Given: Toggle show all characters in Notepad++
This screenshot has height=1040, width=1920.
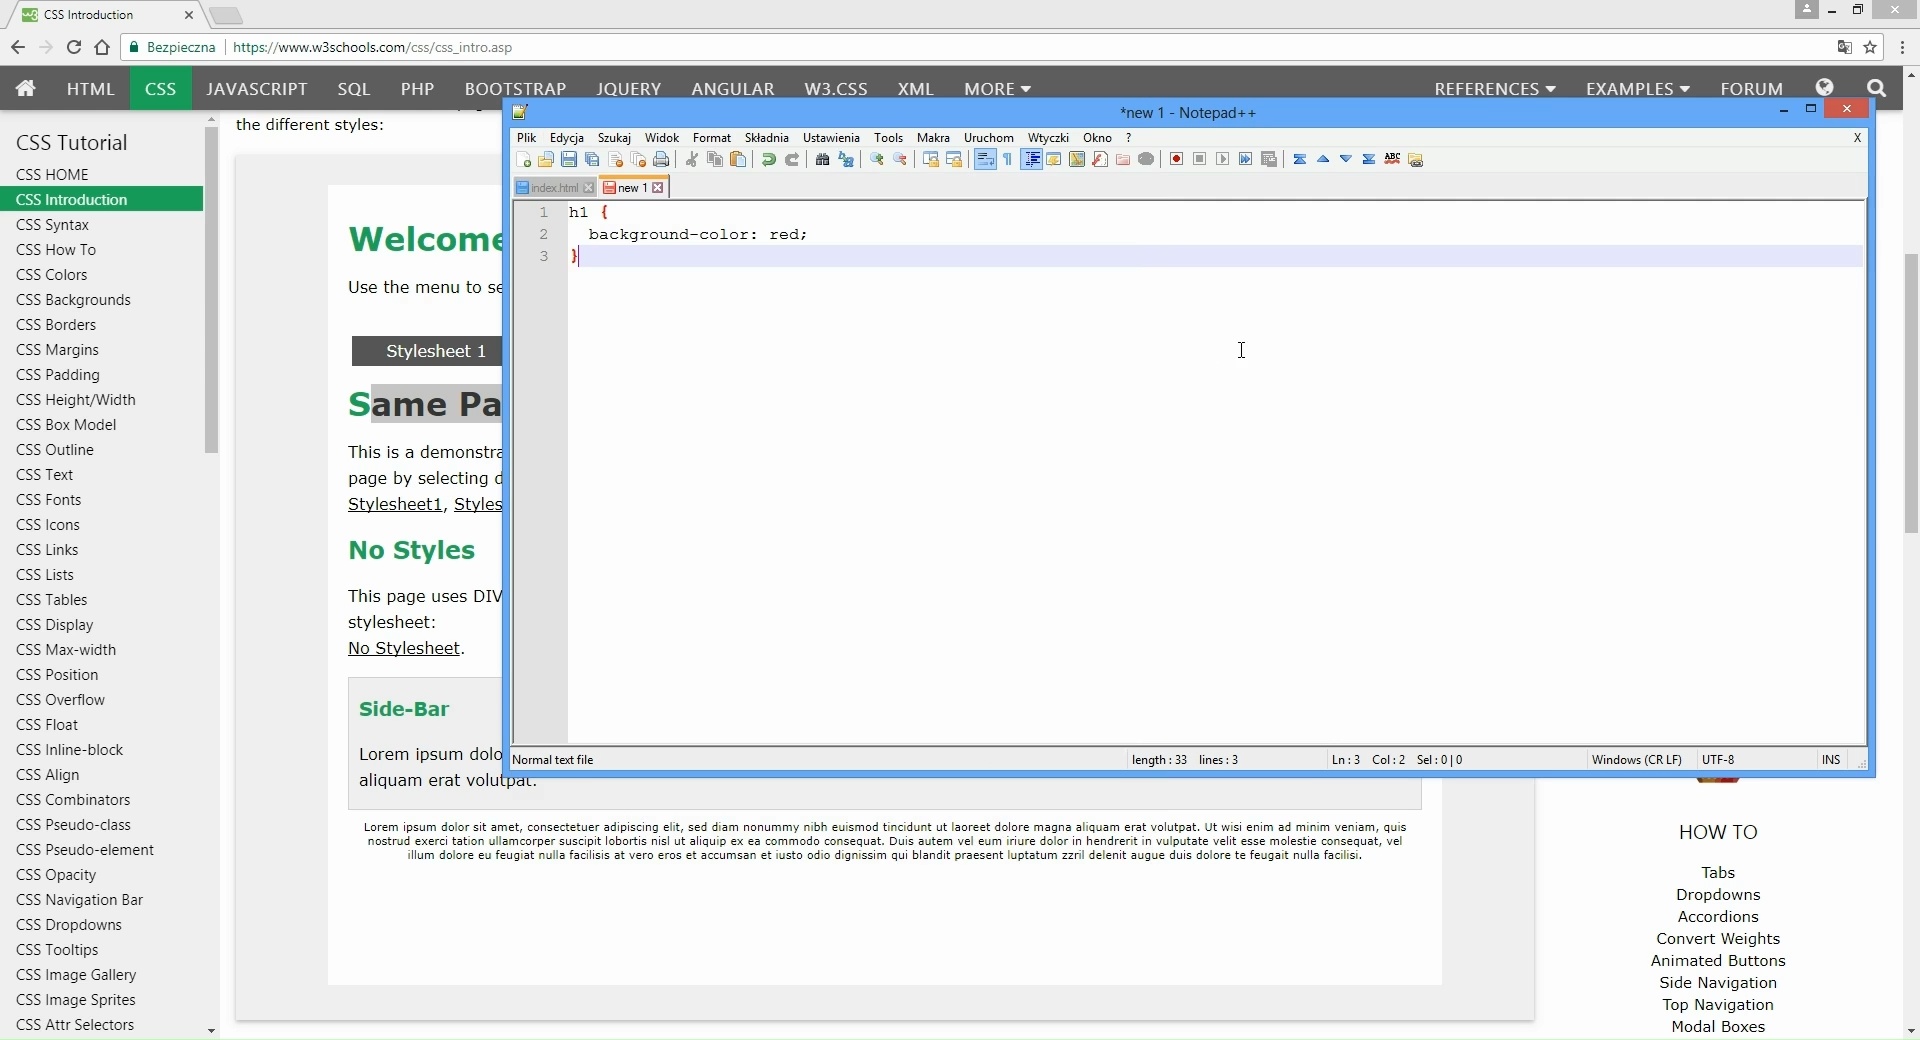Looking at the screenshot, I should (1008, 160).
